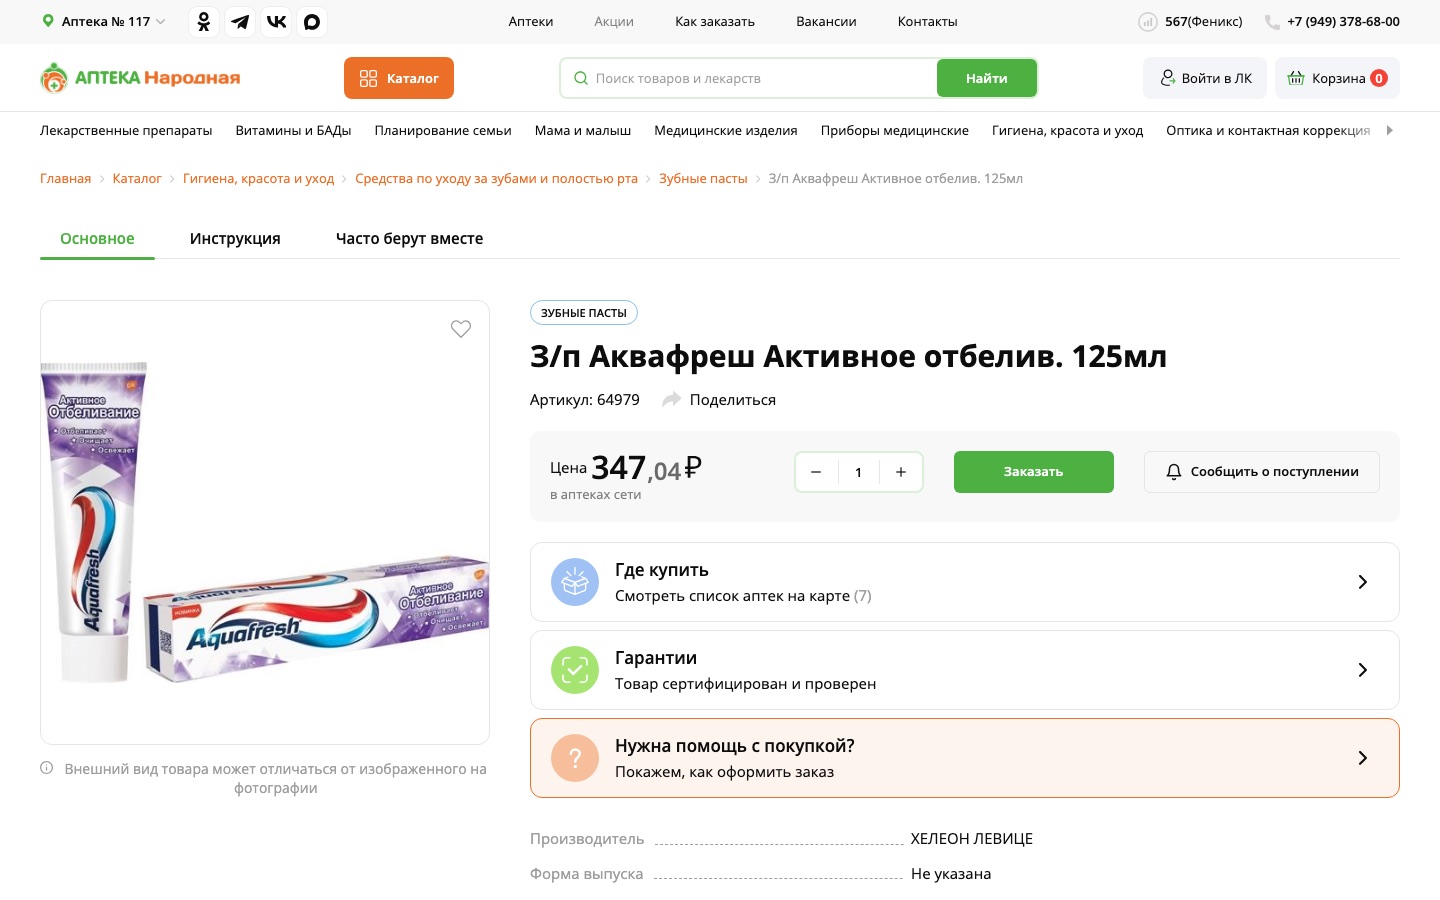Click Войти в ЛК login button

coord(1205,78)
